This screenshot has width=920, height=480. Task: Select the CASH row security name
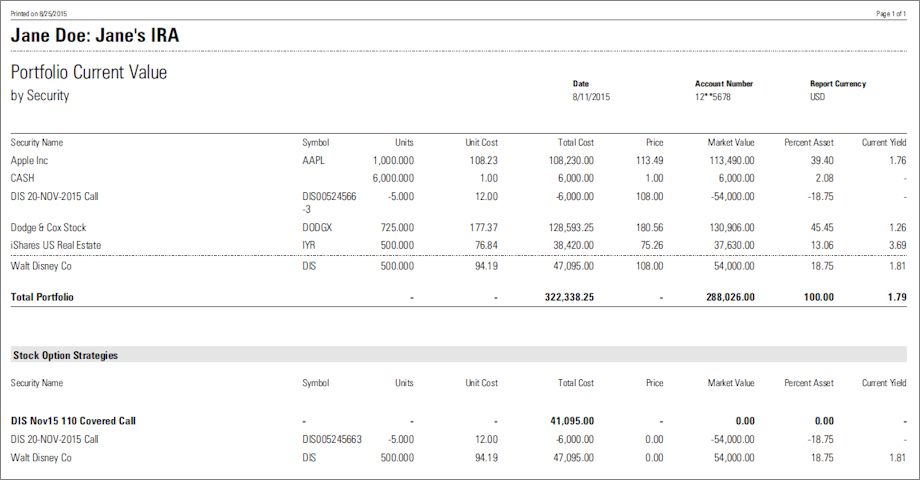tap(23, 177)
